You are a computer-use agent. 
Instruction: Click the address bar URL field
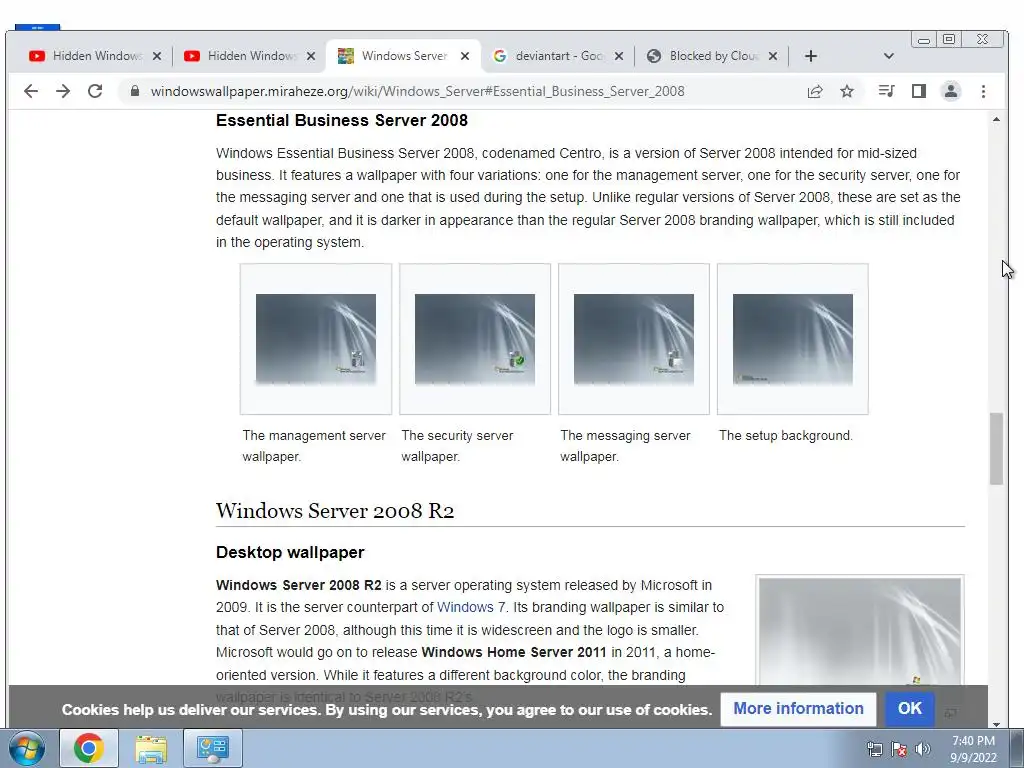(418, 91)
